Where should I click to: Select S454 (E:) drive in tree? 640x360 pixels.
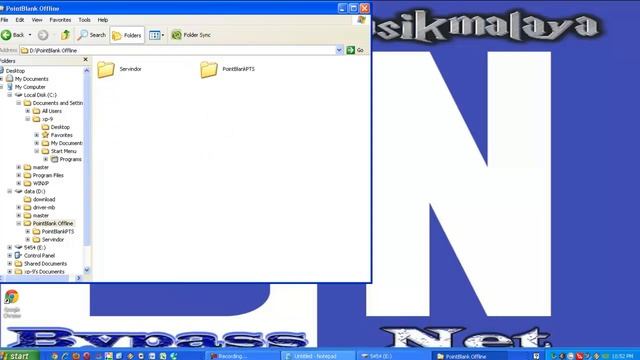(x=35, y=248)
